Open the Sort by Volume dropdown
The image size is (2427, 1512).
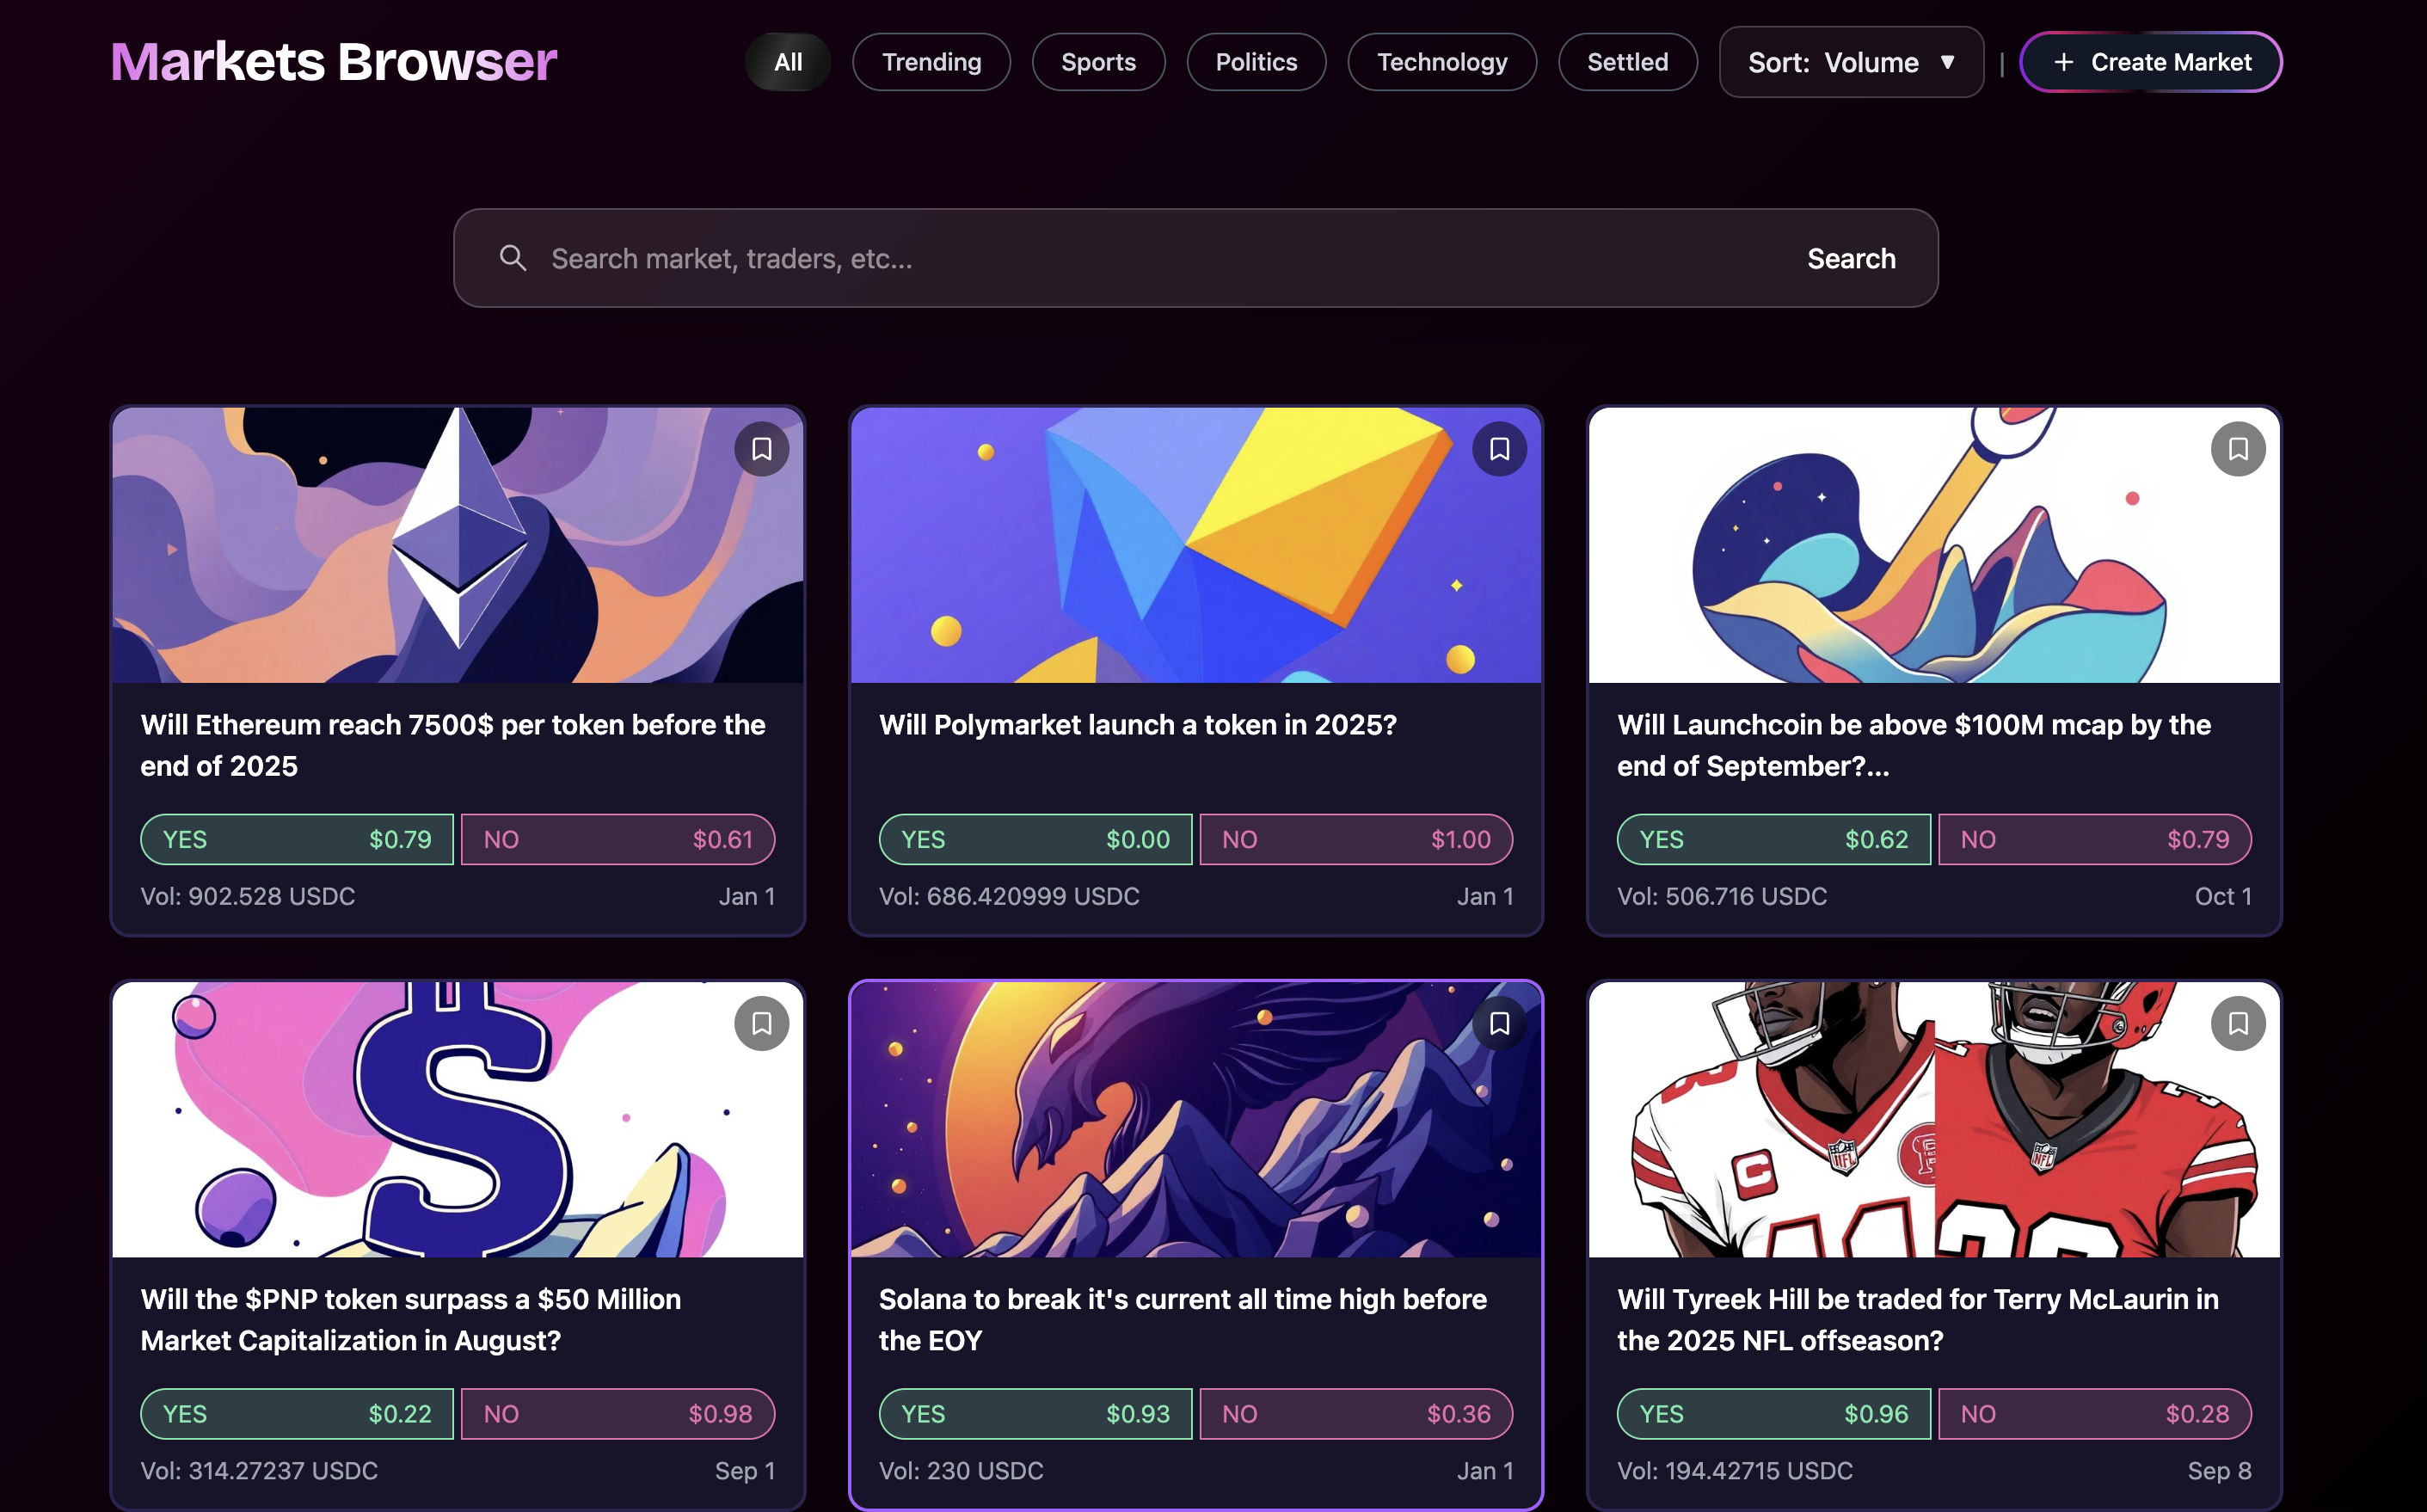pos(1851,62)
